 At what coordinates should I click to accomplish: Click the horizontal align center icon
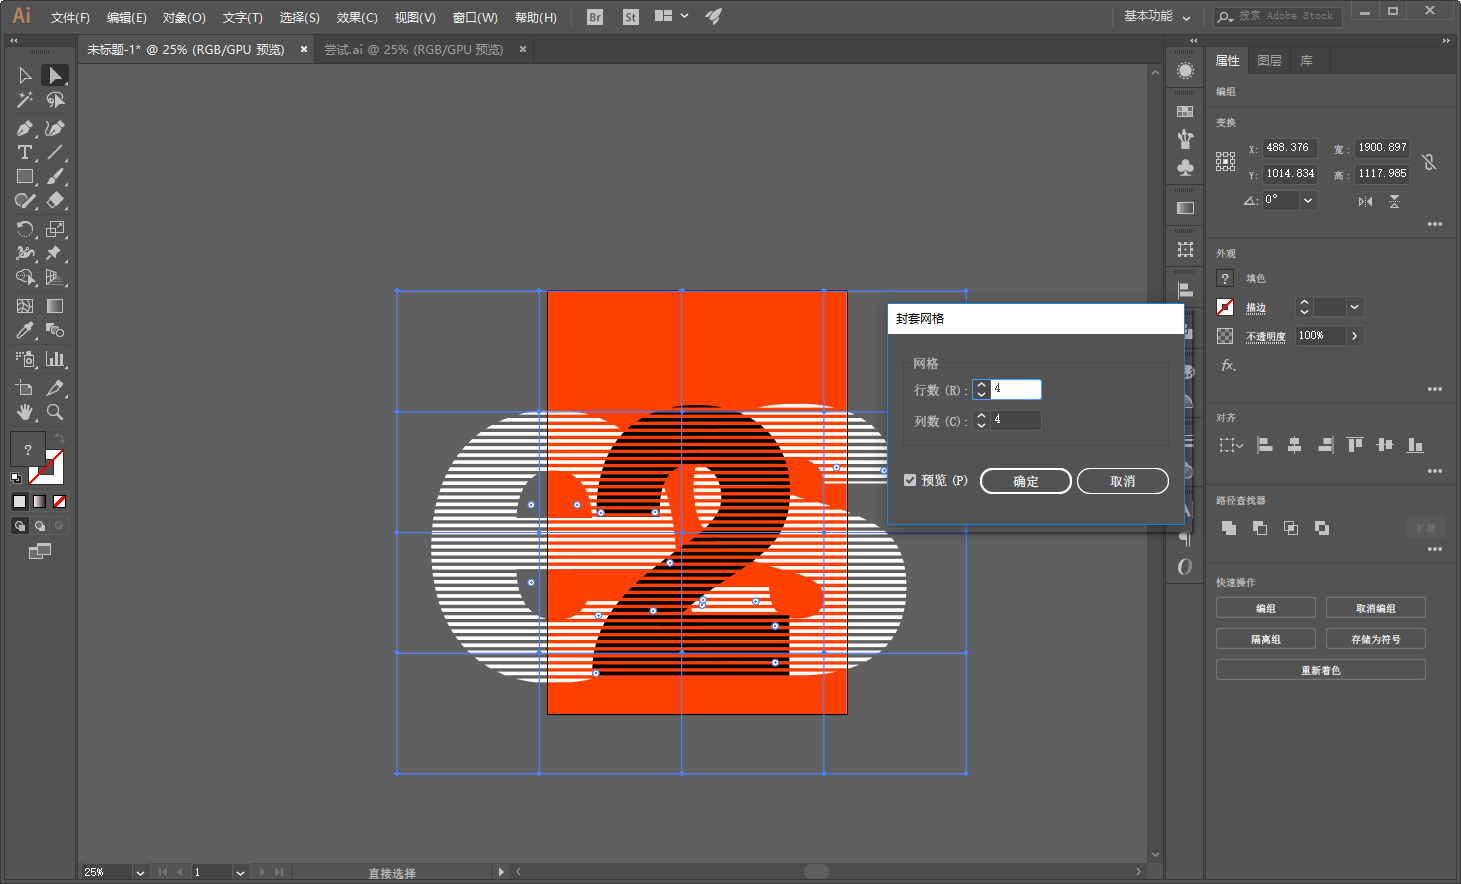tap(1294, 445)
